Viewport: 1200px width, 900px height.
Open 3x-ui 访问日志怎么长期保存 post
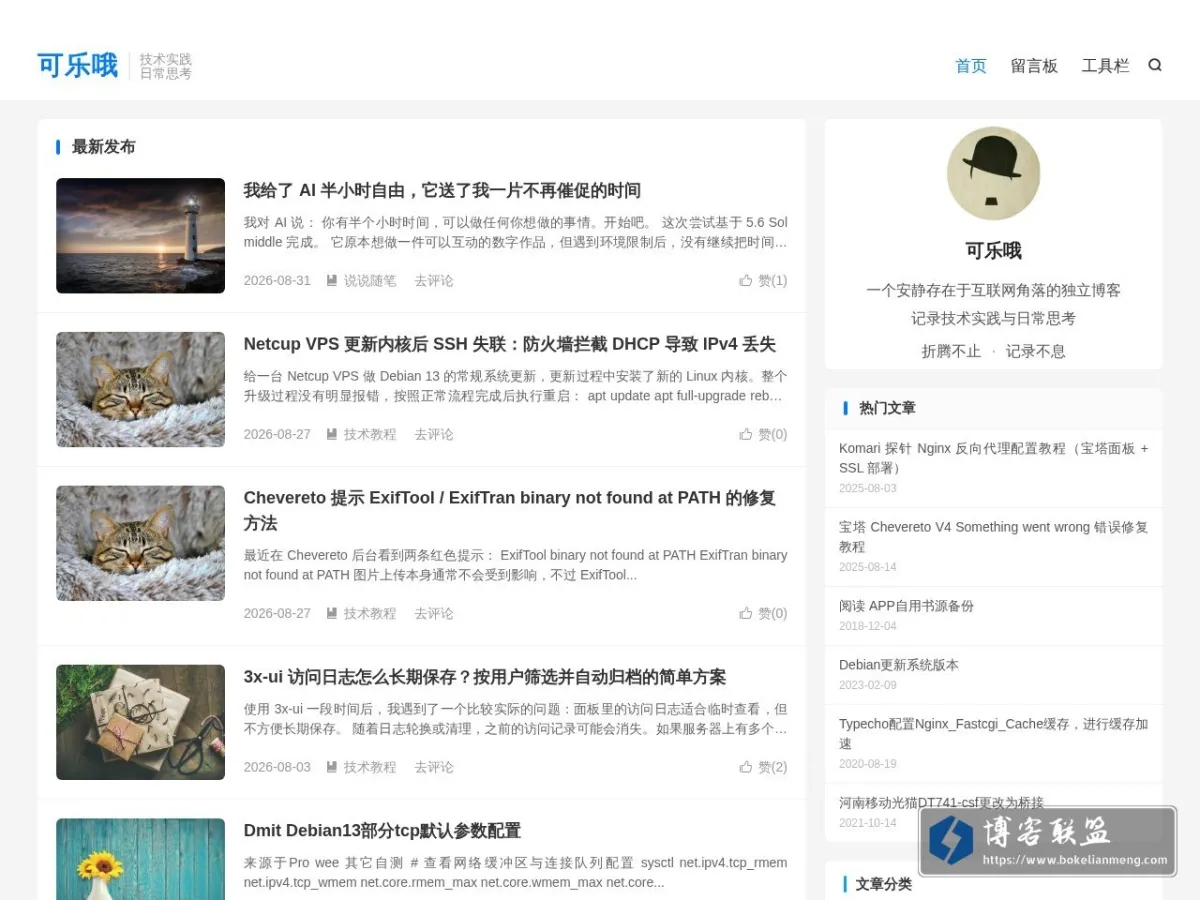pyautogui.click(x=485, y=677)
